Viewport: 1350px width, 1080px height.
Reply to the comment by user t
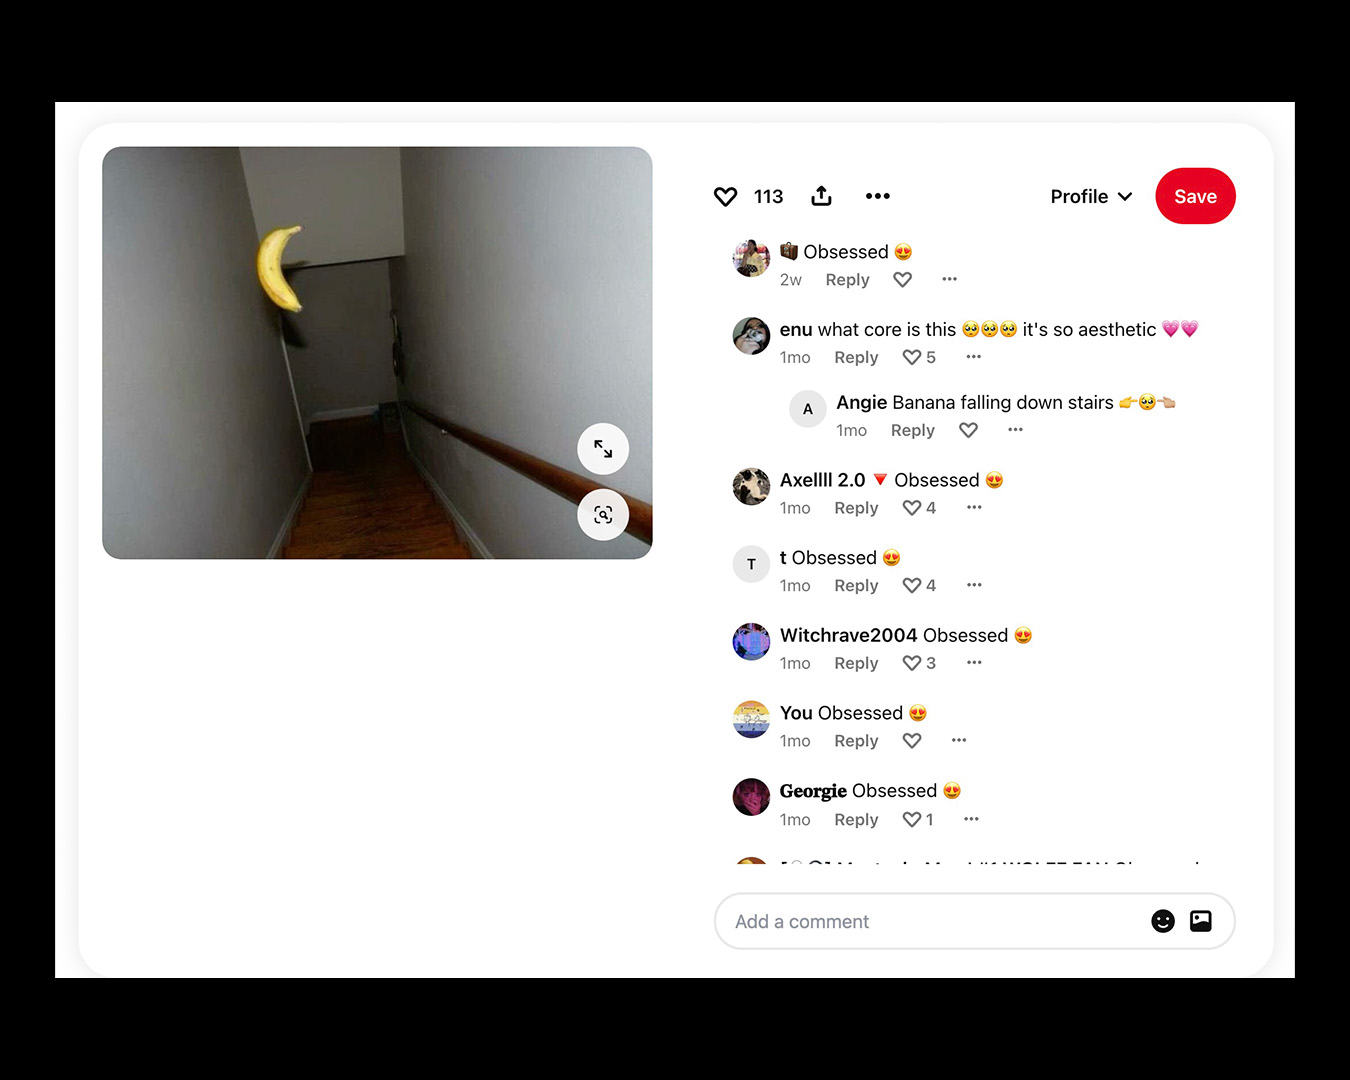[856, 586]
